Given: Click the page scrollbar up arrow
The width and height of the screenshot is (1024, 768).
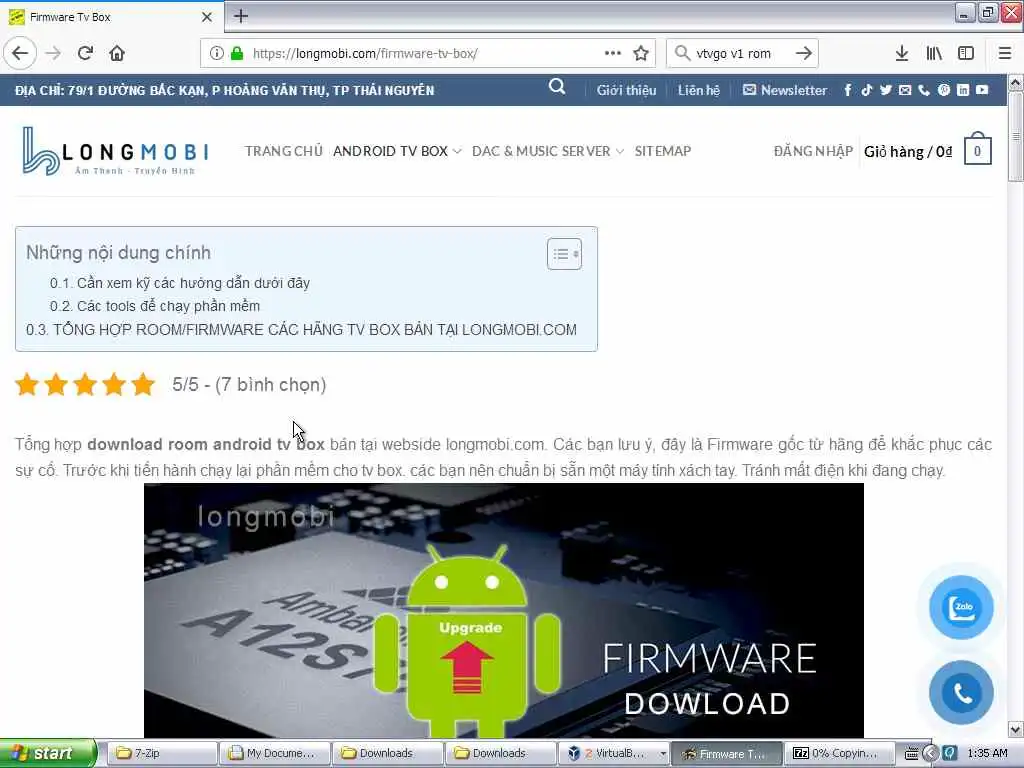Looking at the screenshot, I should point(1016,83).
